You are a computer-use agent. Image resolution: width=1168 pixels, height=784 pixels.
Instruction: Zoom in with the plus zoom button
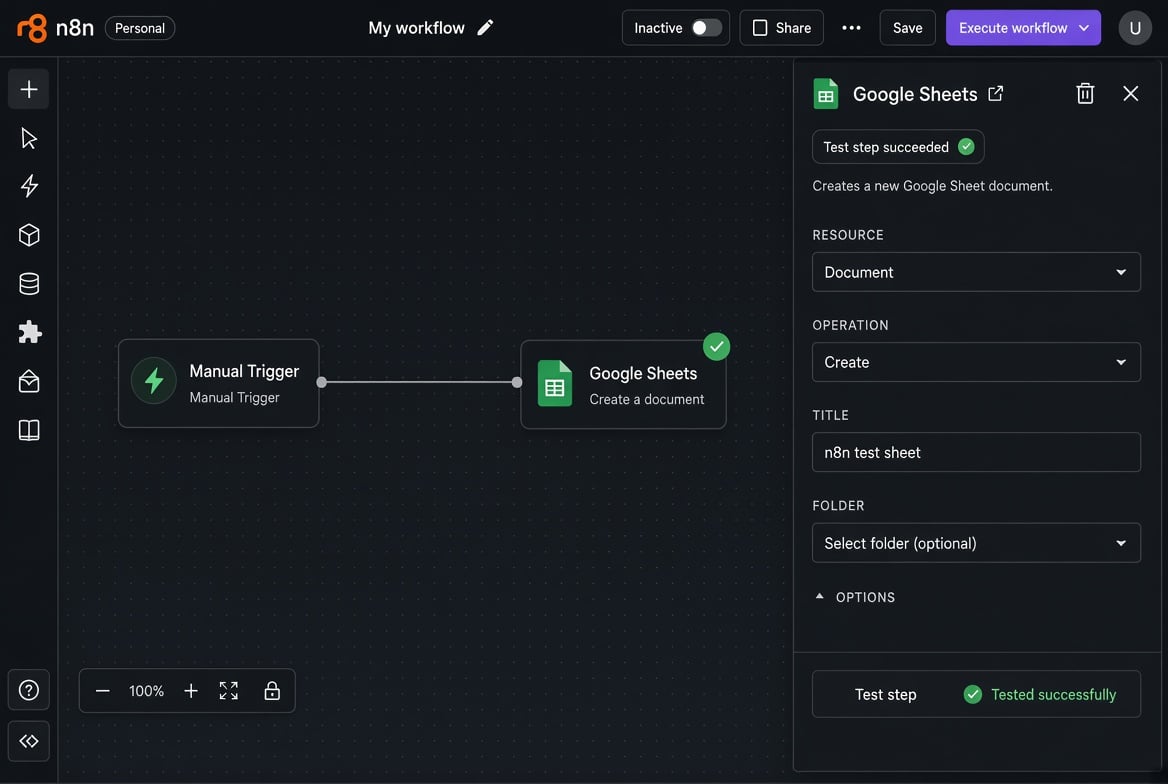click(x=191, y=691)
